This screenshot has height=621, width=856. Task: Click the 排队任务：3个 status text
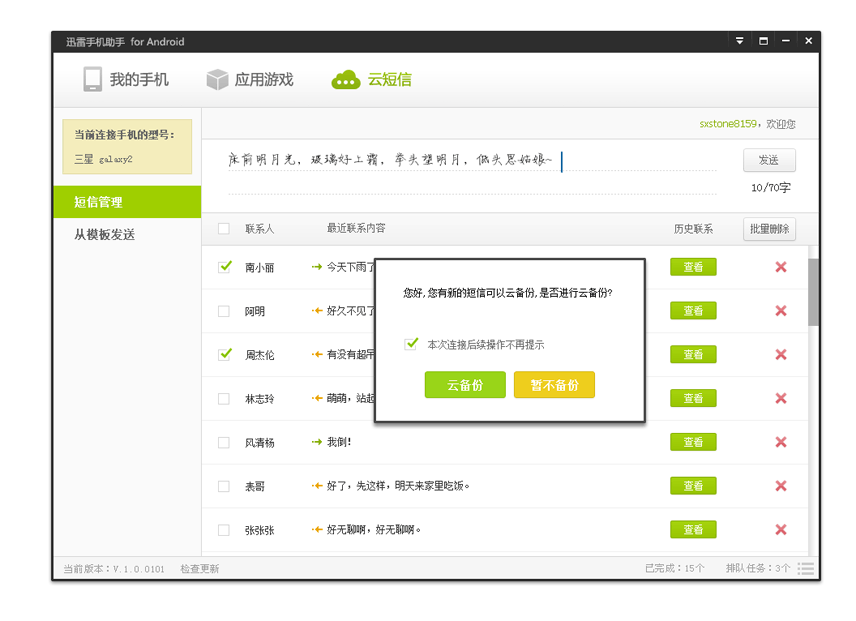[x=758, y=569]
